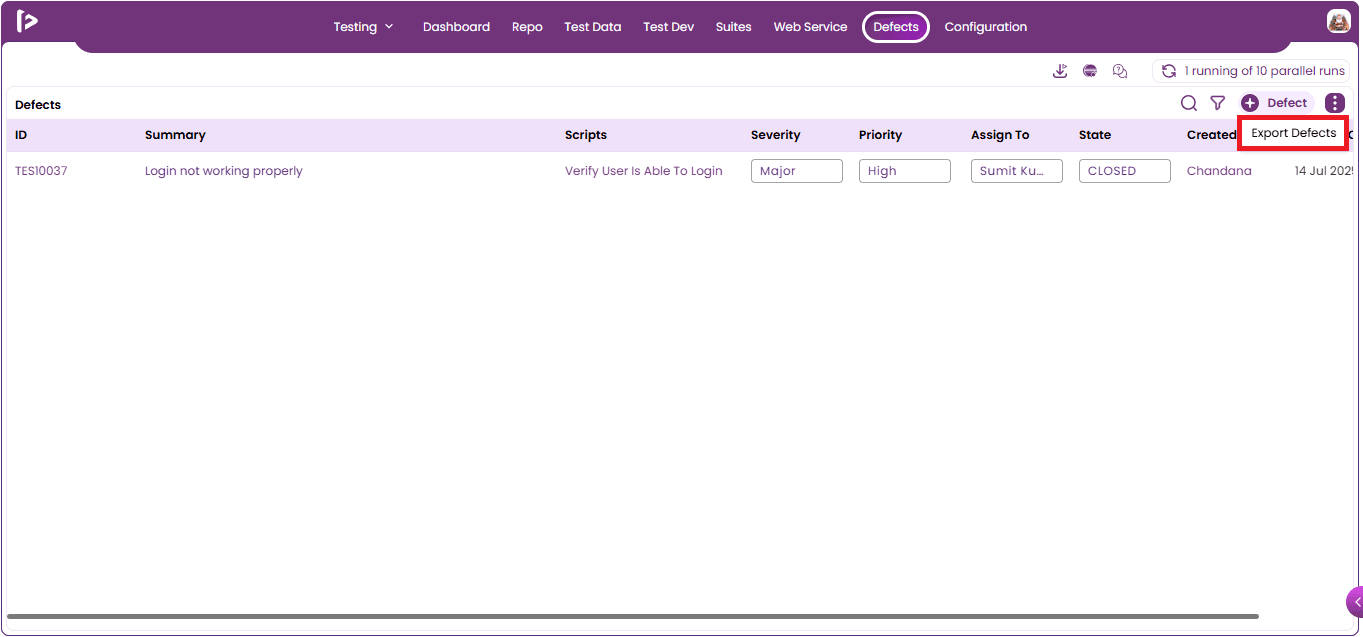Image resolution: width=1363 pixels, height=637 pixels.
Task: Open the defects filter funnel
Action: pos(1218,103)
